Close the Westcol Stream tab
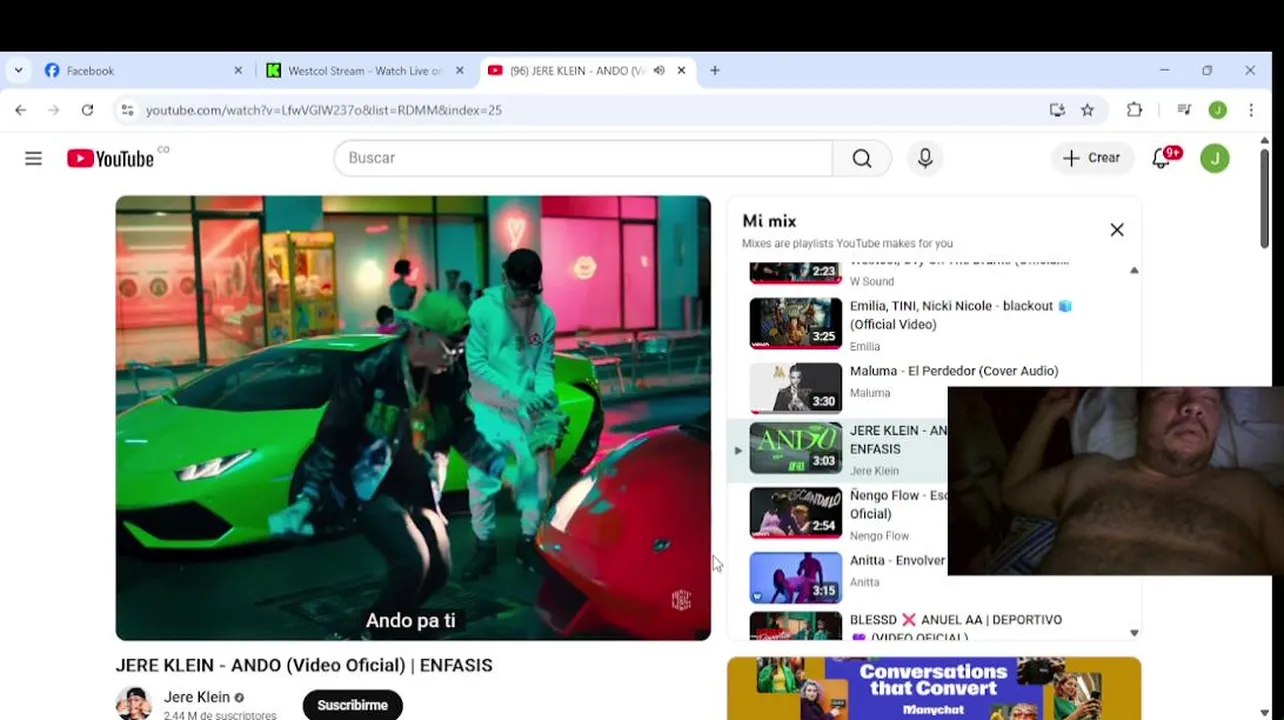Image resolution: width=1284 pixels, height=720 pixels. 460,70
